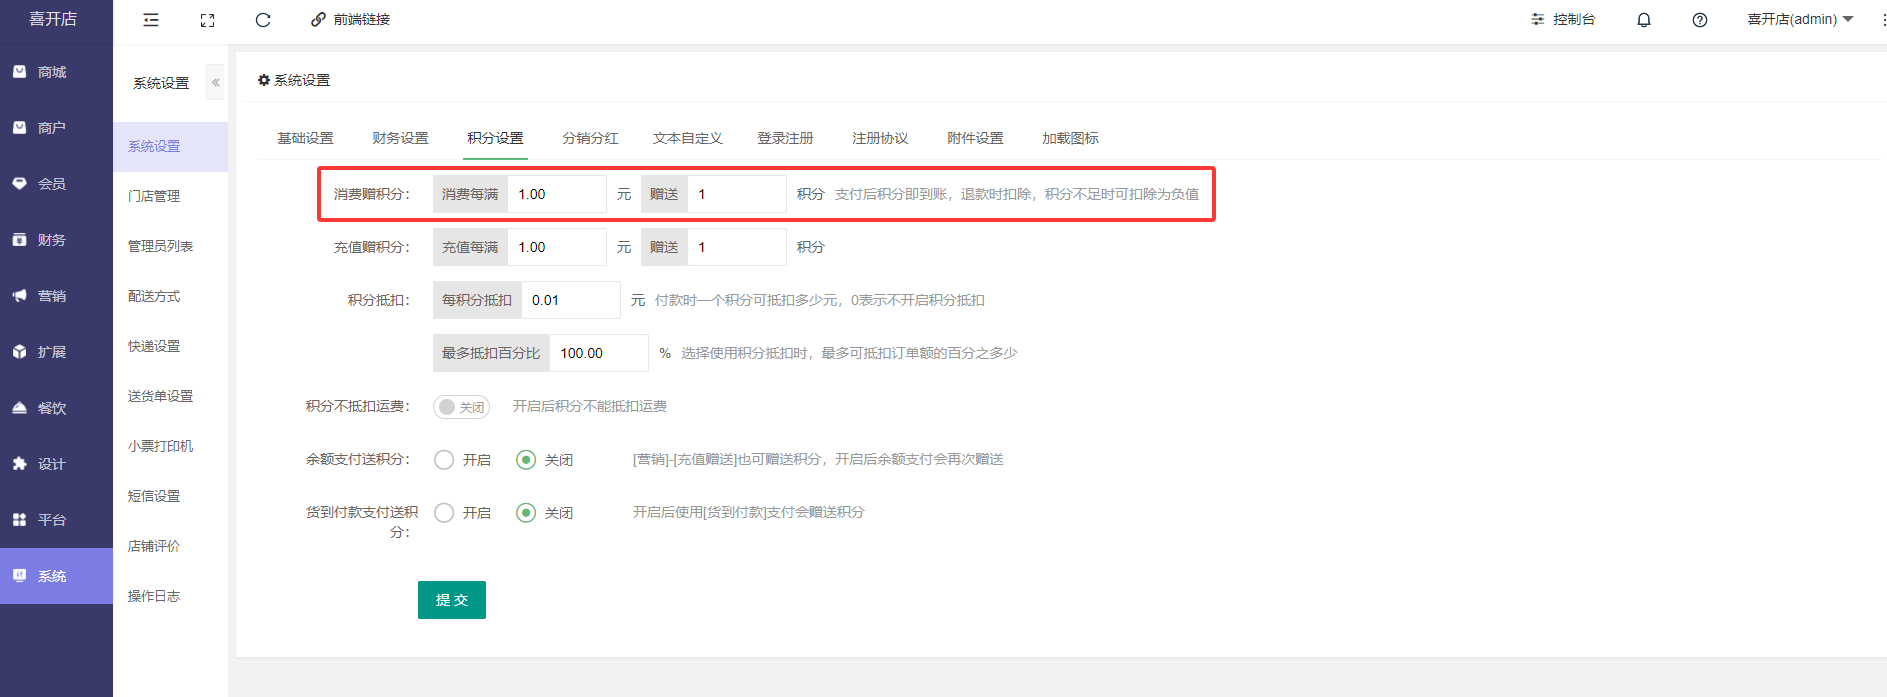Screen dimensions: 1887x697
Task: Click the 喜开店 logo title
Action: click(x=53, y=19)
